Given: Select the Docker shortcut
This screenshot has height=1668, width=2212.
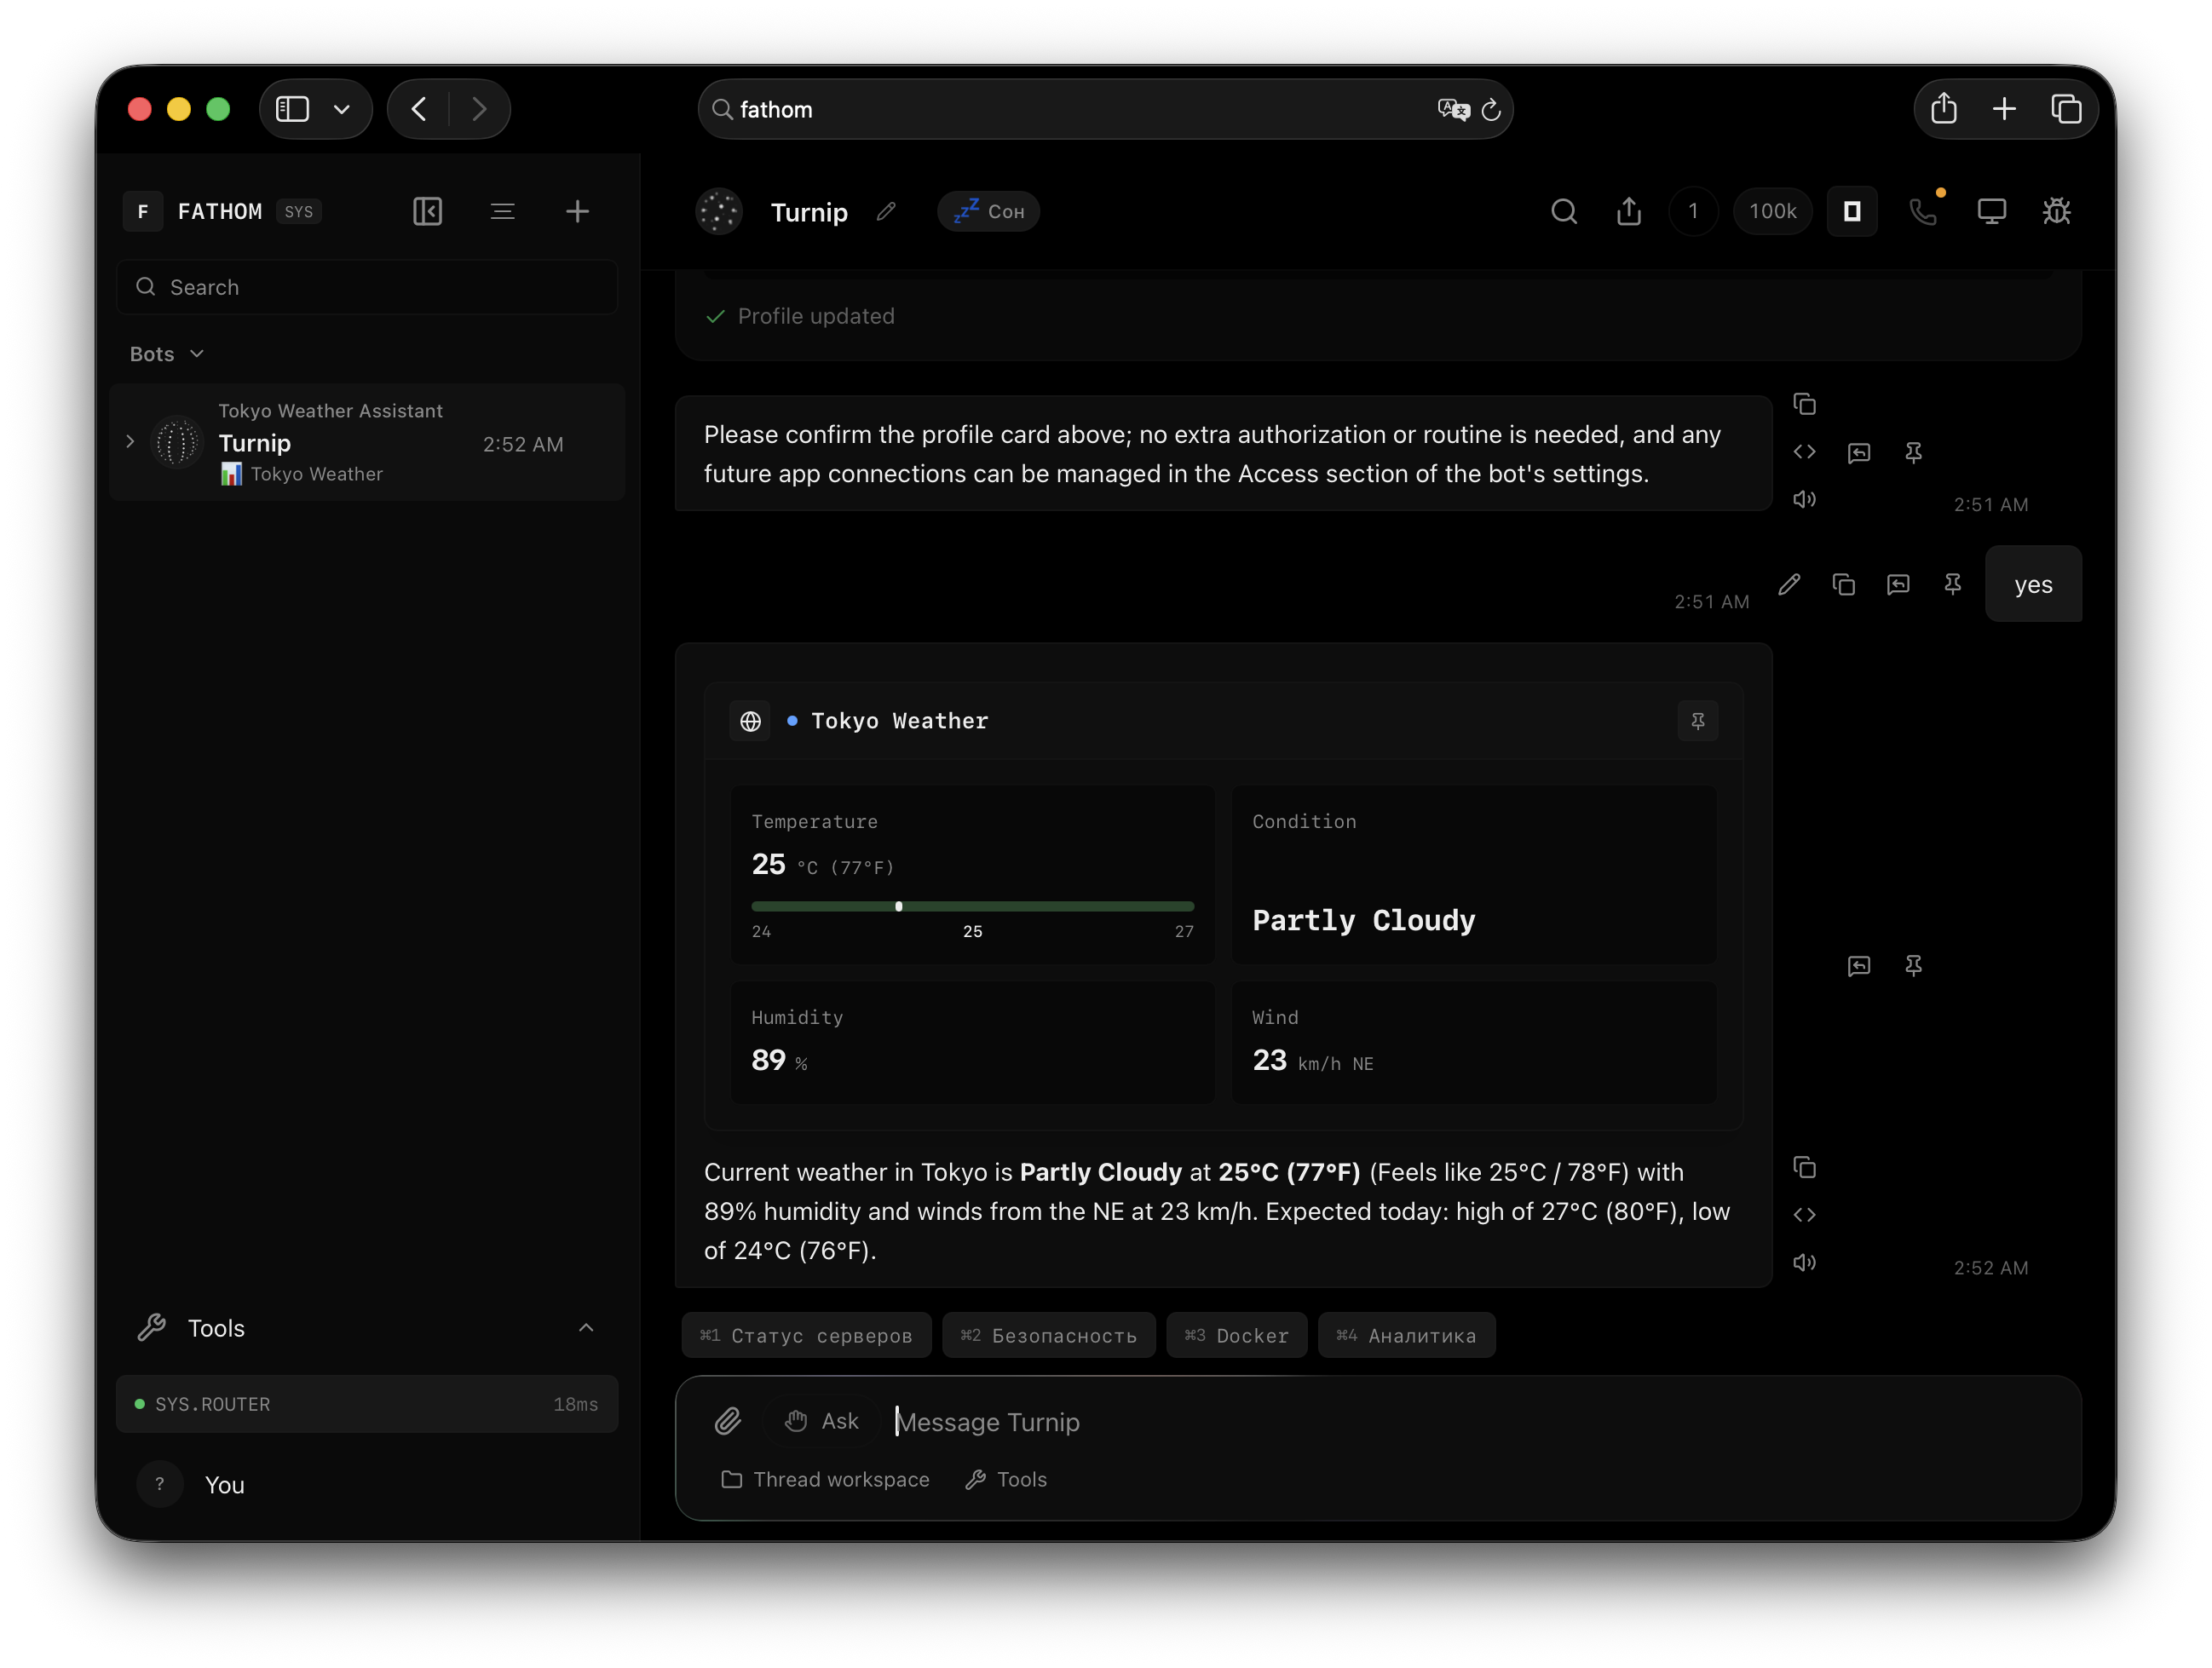Looking at the screenshot, I should click(x=1237, y=1335).
